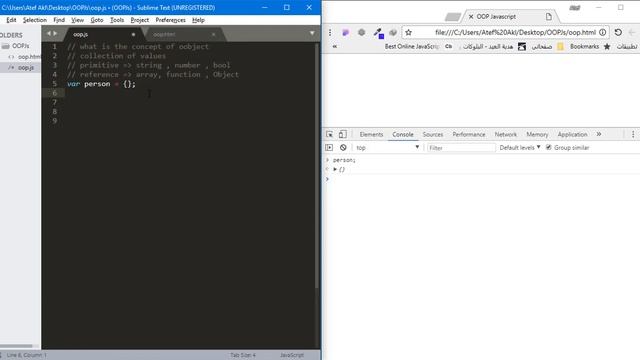Open the Selection menu
640x360 pixels.
35,20
